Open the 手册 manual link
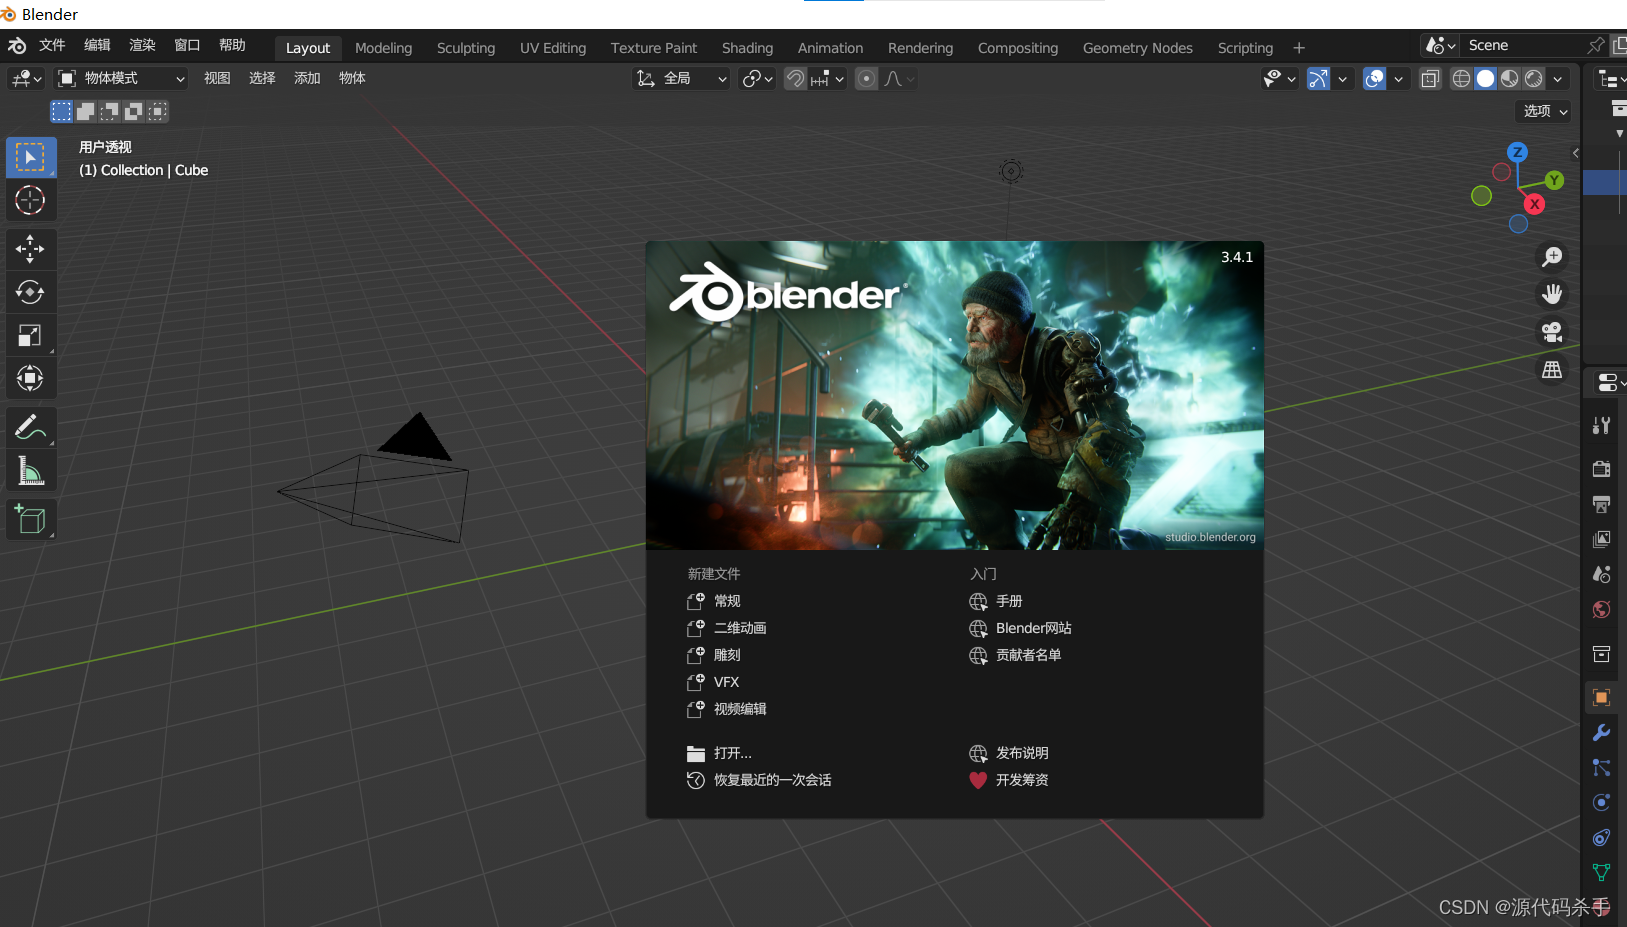 (x=996, y=601)
